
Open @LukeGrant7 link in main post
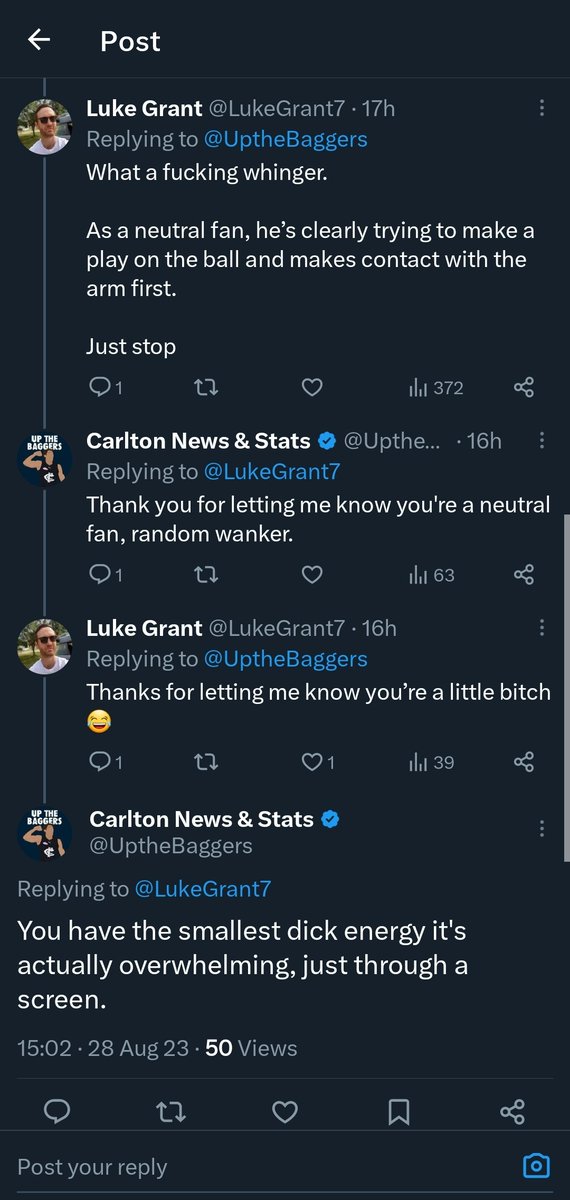coord(203,889)
